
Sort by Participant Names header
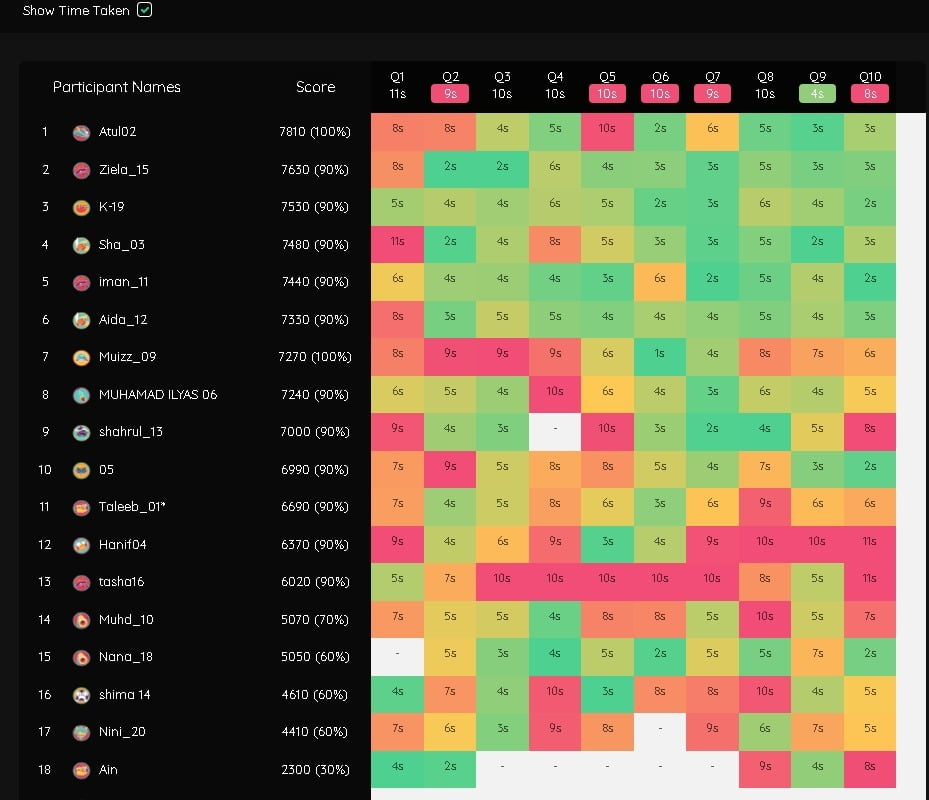coord(116,87)
